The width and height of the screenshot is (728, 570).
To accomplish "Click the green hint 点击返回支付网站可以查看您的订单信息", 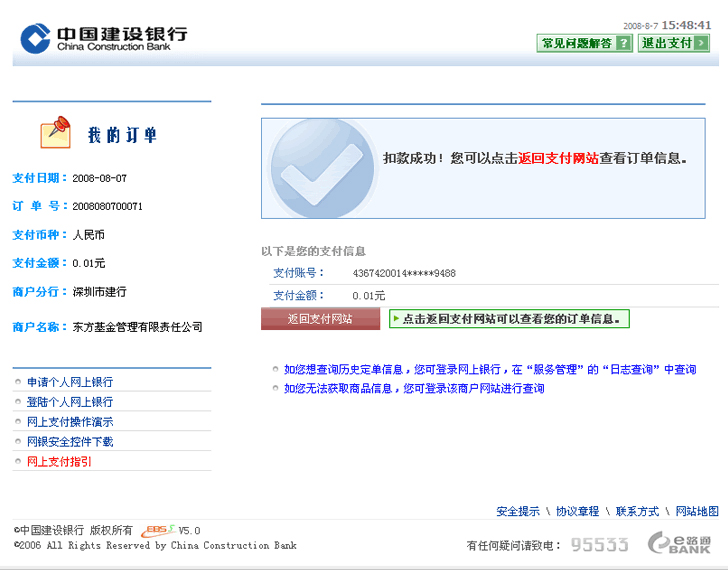I will point(509,319).
